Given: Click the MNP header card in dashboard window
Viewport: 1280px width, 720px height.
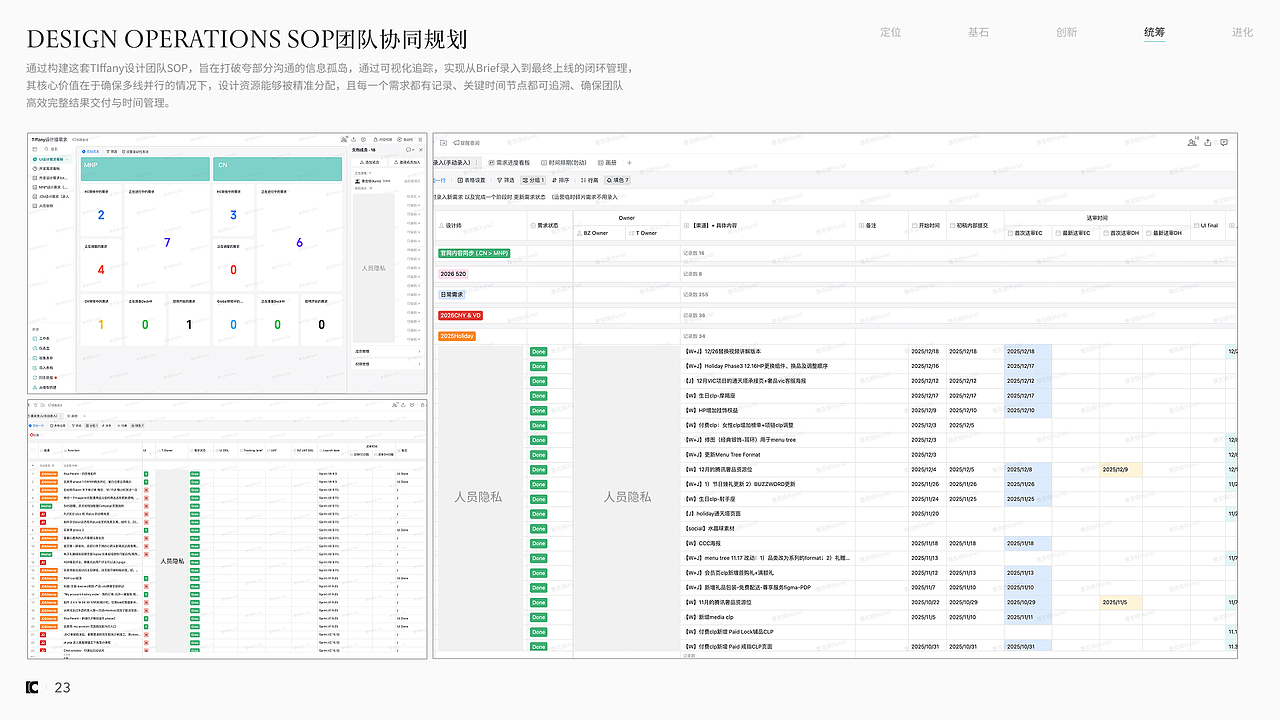Looking at the screenshot, I should [x=145, y=168].
